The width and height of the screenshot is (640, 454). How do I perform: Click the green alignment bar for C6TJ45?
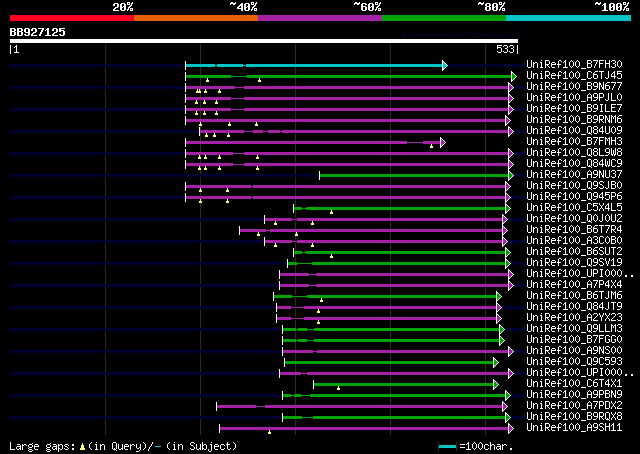pyautogui.click(x=349, y=76)
